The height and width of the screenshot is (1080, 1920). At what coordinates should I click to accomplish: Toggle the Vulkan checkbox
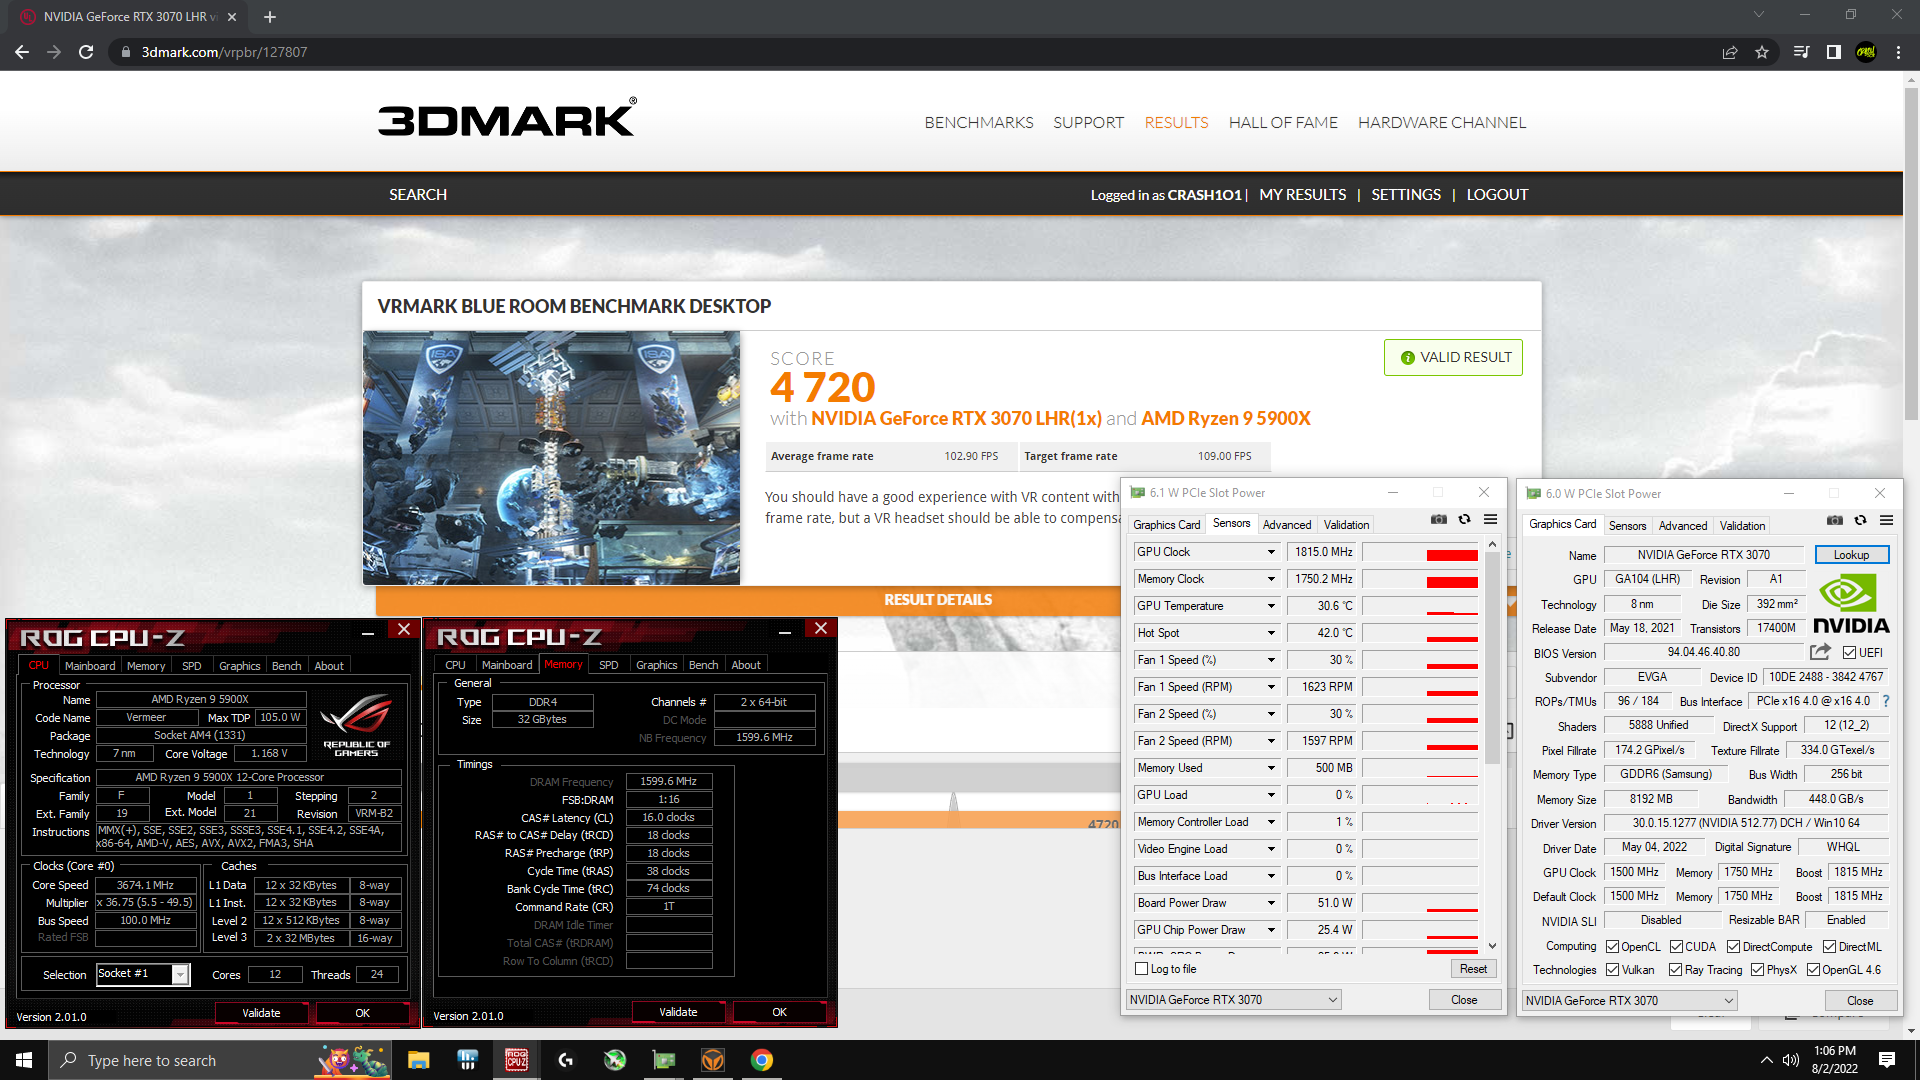tap(1612, 970)
